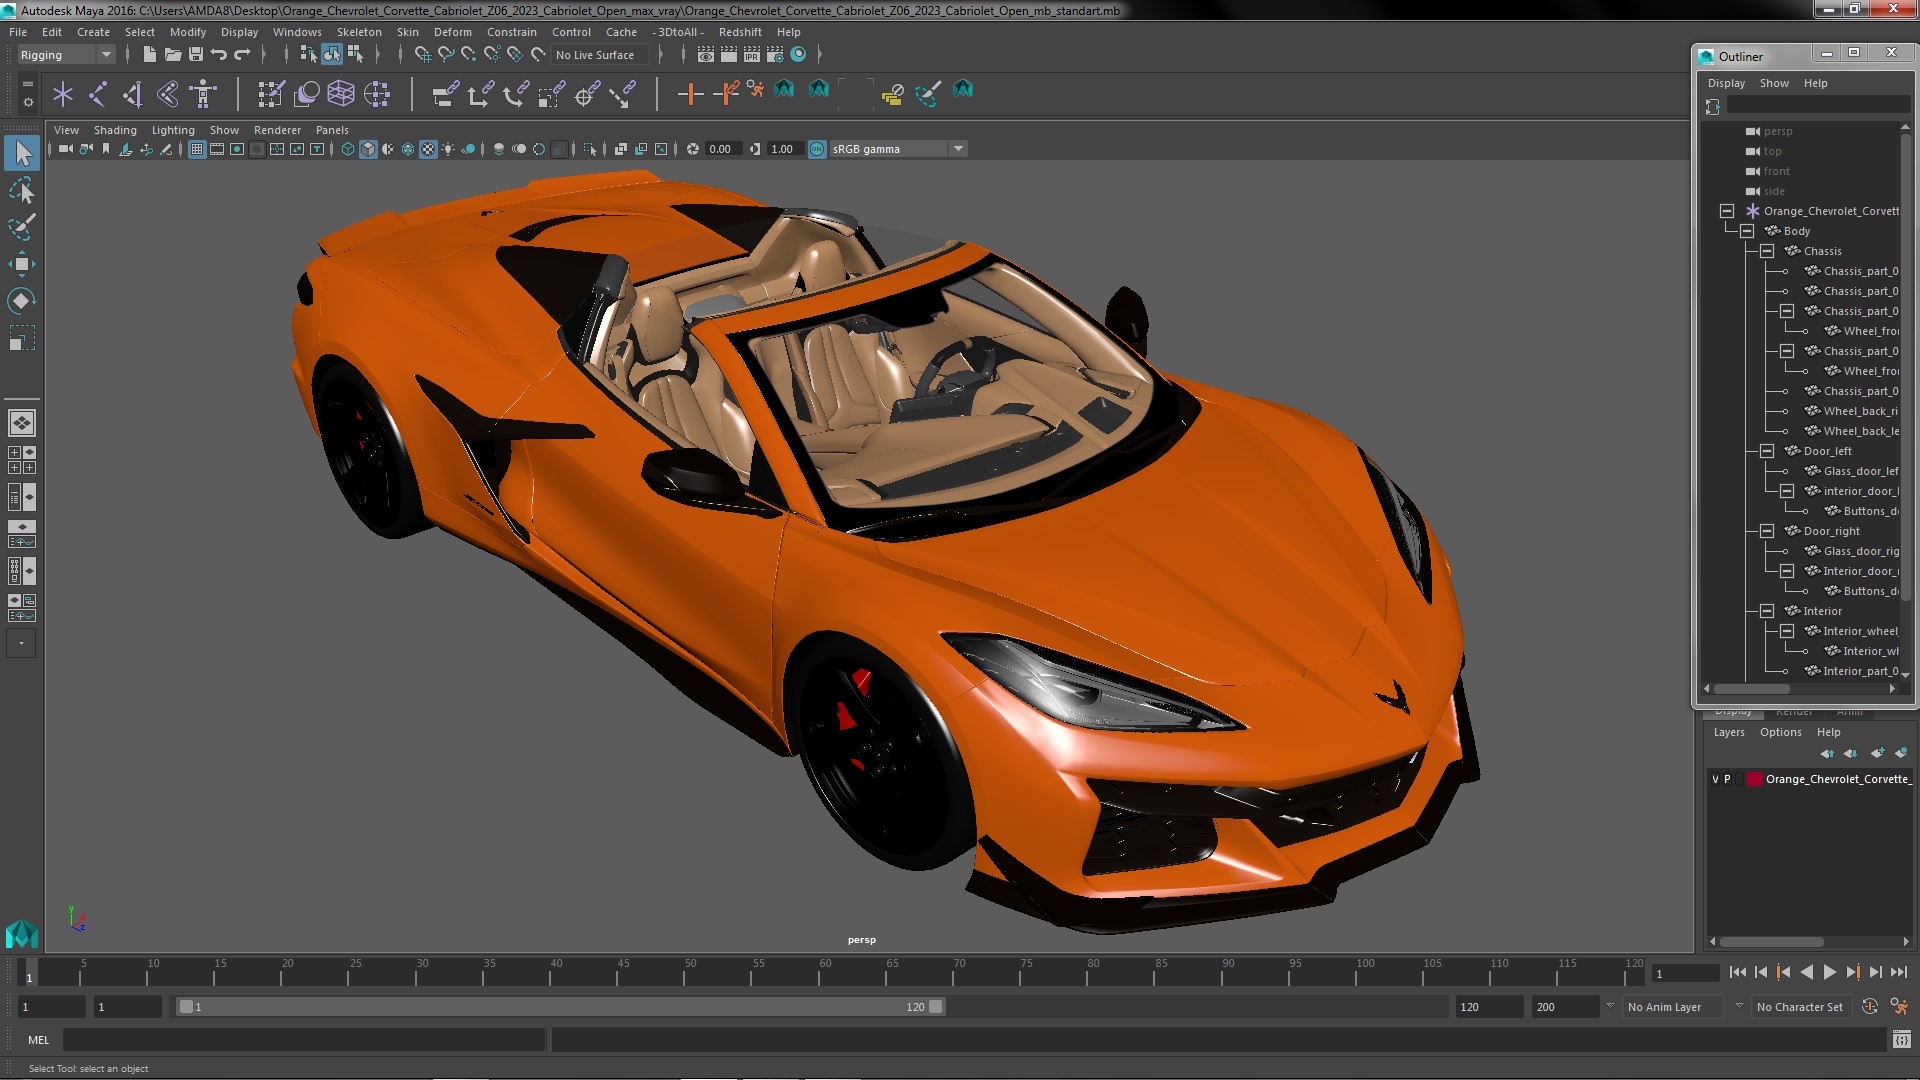This screenshot has width=1920, height=1080.
Task: Open Outliner Display menu
Action: pyautogui.click(x=1726, y=83)
